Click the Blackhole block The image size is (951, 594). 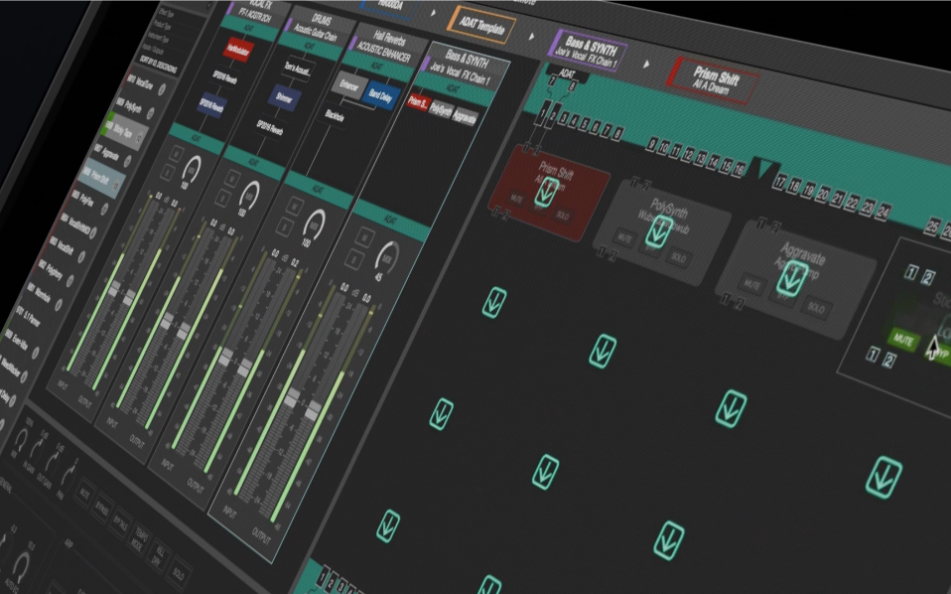(x=334, y=116)
